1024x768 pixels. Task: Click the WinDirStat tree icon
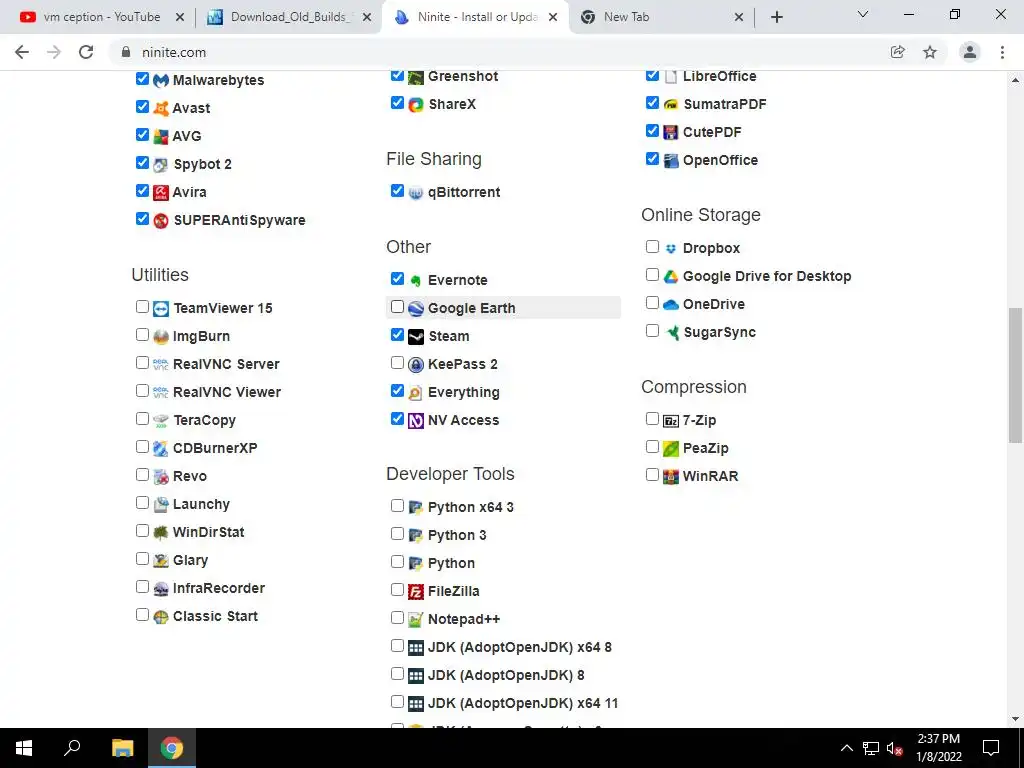[161, 533]
